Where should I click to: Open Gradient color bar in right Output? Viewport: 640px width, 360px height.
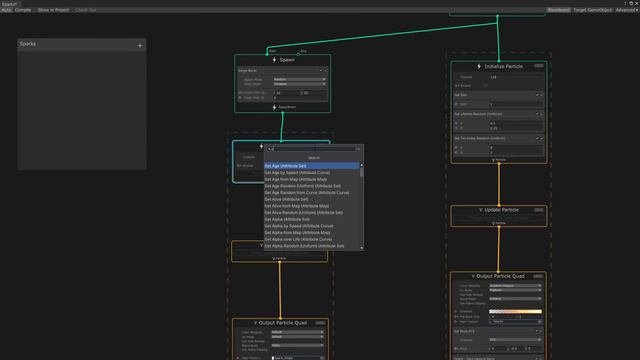point(516,311)
